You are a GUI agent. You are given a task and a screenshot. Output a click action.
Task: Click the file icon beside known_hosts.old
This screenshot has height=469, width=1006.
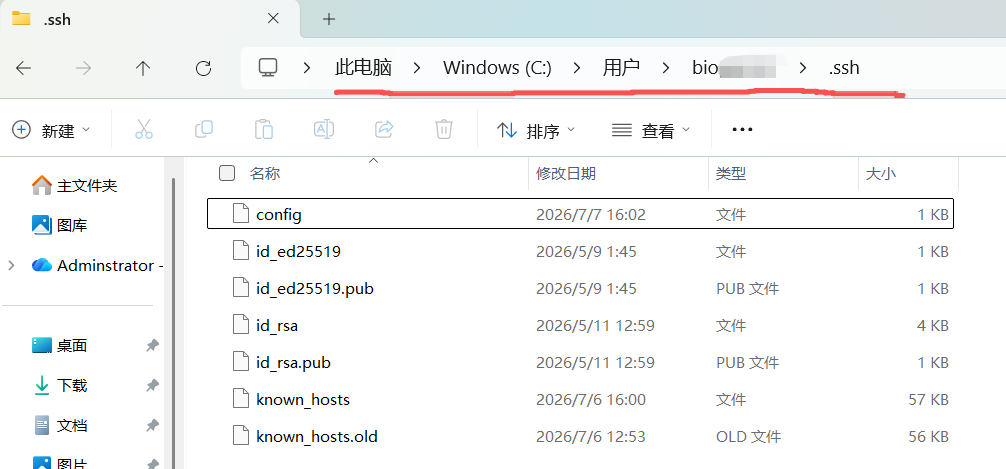tap(240, 437)
